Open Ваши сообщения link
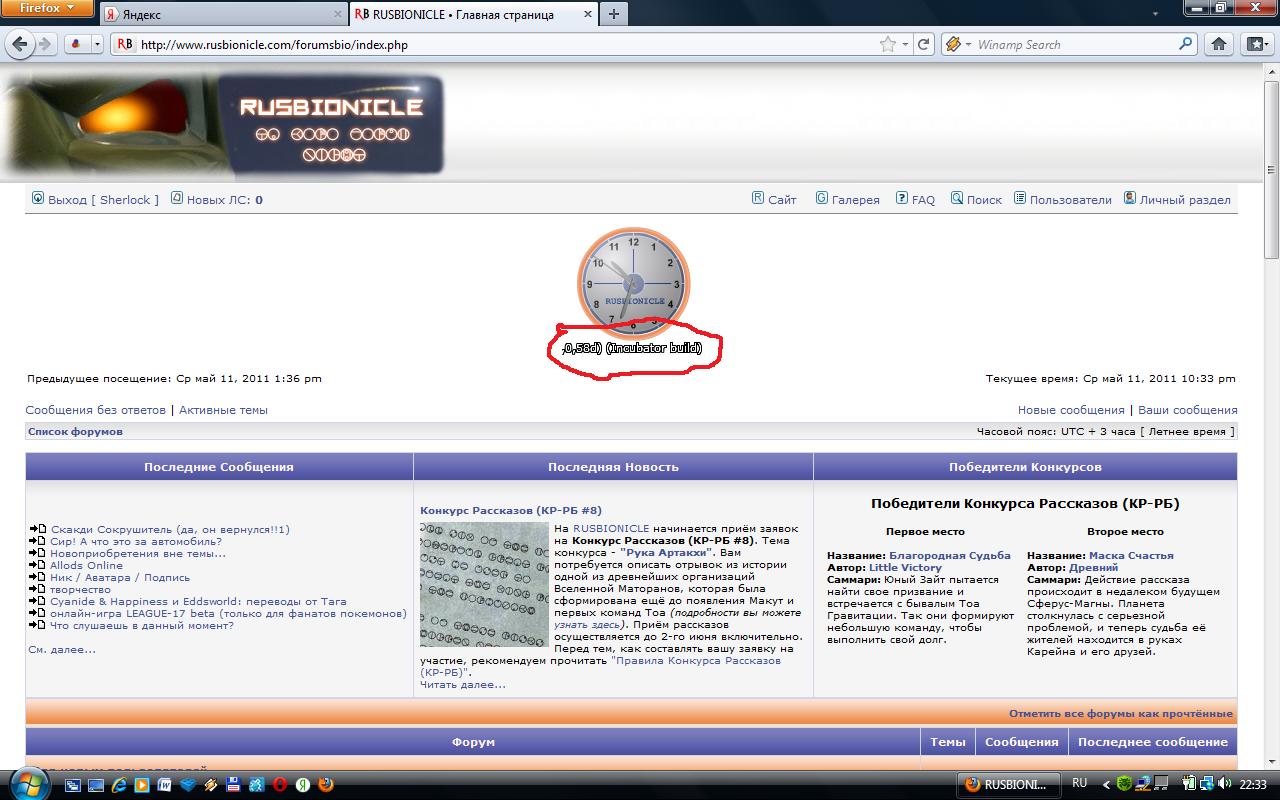 1188,410
